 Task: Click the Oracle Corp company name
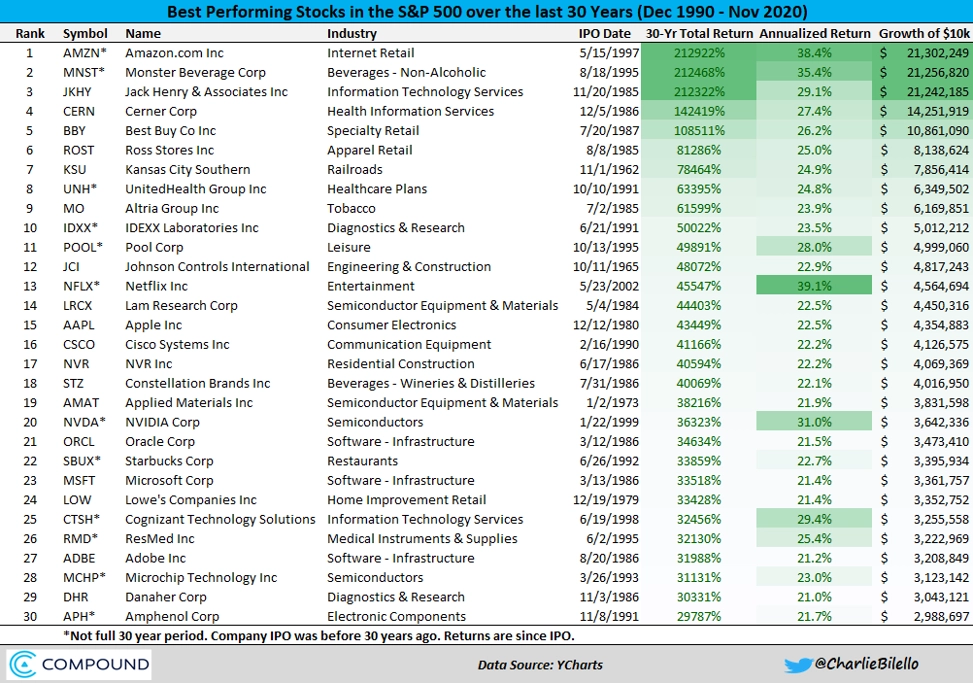coord(160,442)
